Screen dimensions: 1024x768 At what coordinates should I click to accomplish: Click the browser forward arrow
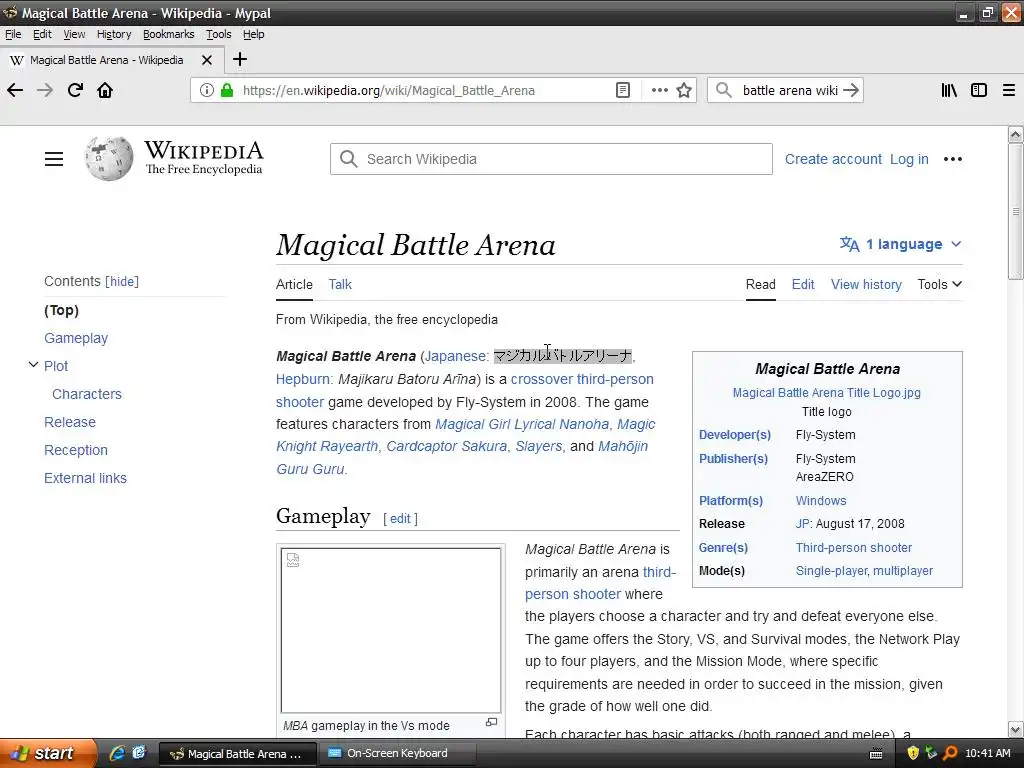(x=45, y=90)
